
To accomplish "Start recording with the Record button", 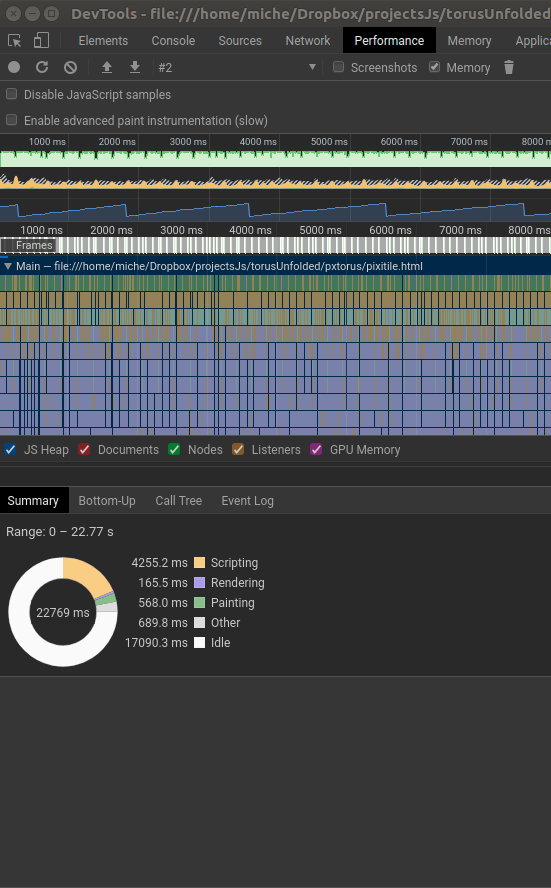I will (14, 67).
